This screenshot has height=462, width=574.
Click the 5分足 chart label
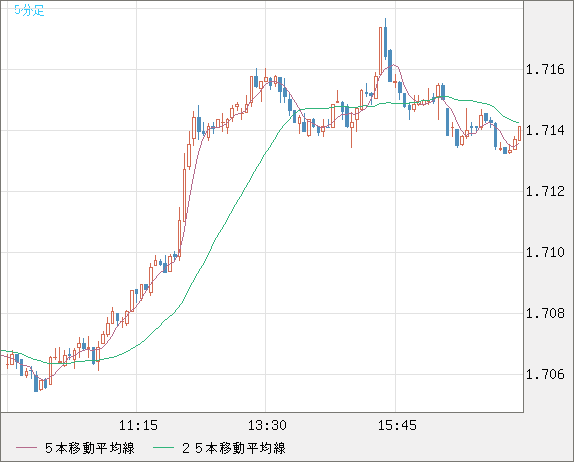click(x=29, y=10)
